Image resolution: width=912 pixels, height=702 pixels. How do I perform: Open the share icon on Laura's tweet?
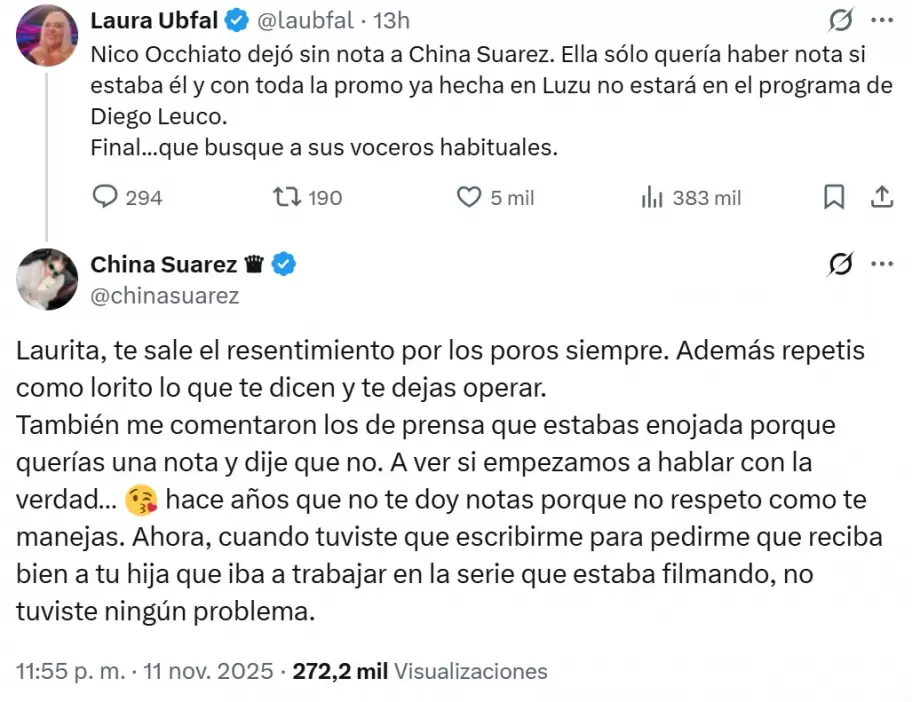pyautogui.click(x=883, y=197)
